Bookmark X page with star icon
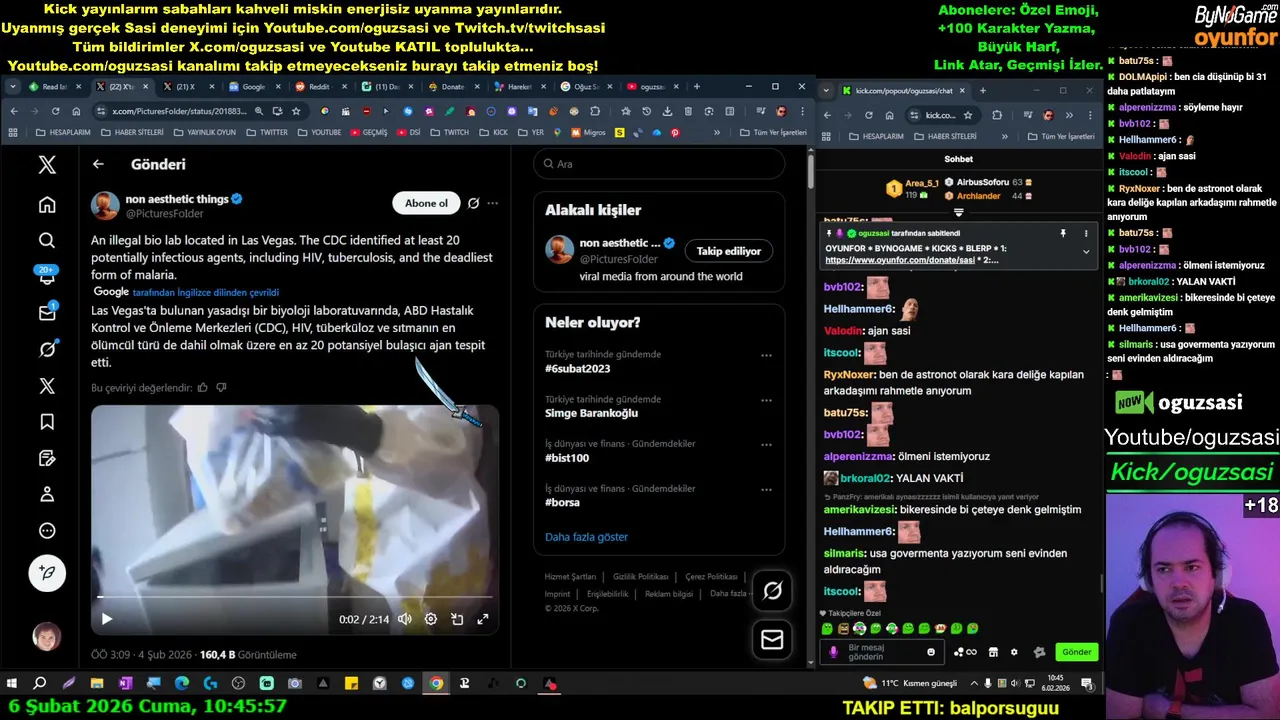1280x720 pixels. (296, 111)
